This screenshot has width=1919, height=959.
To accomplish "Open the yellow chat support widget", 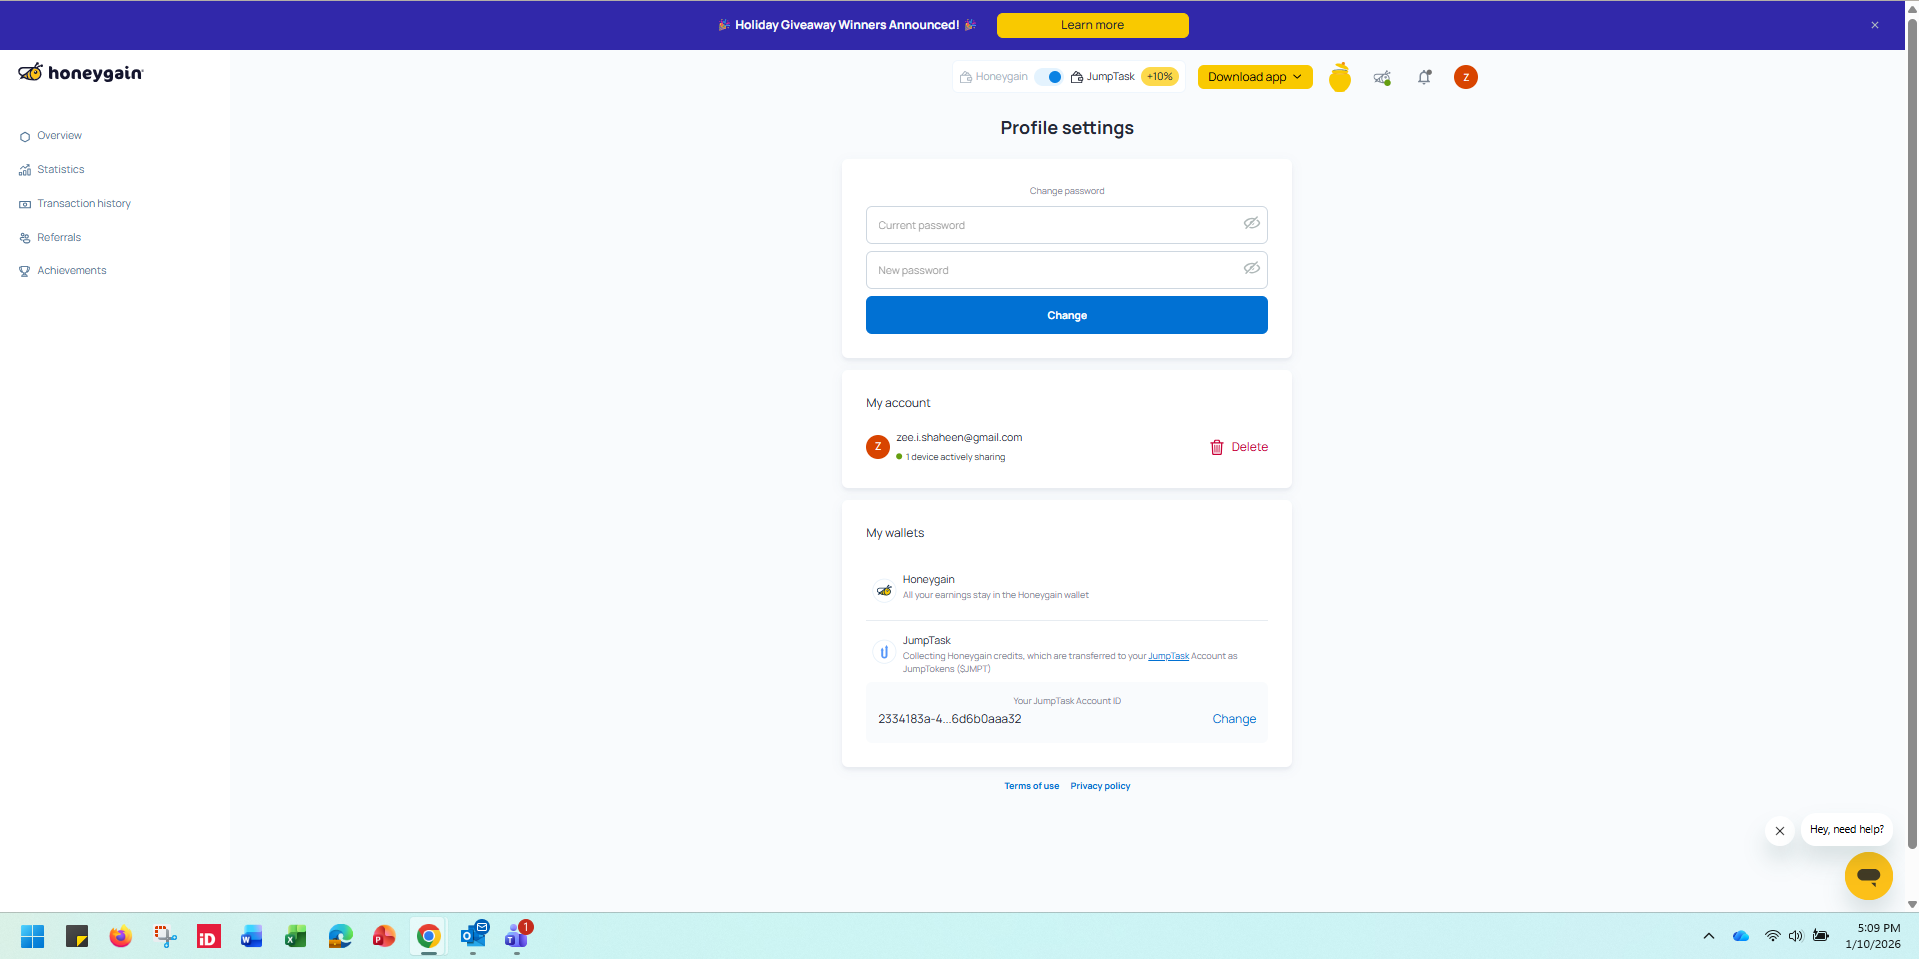I will 1869,876.
